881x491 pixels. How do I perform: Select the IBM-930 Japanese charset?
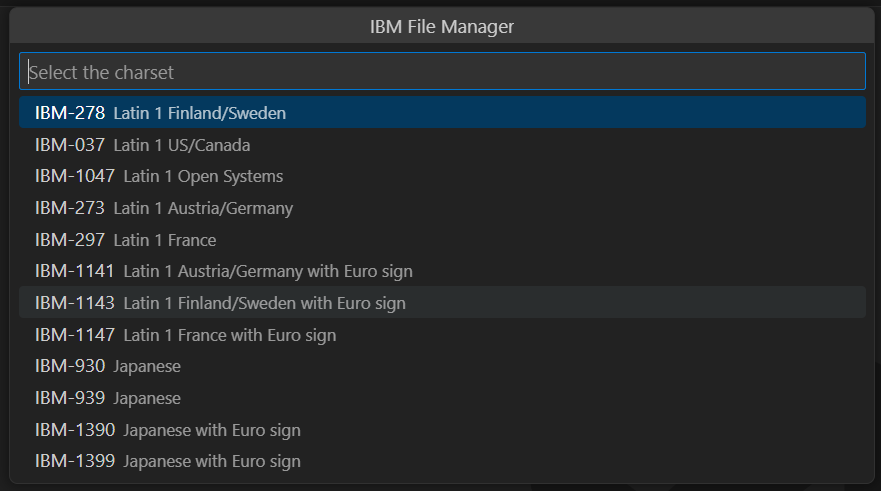(441, 366)
